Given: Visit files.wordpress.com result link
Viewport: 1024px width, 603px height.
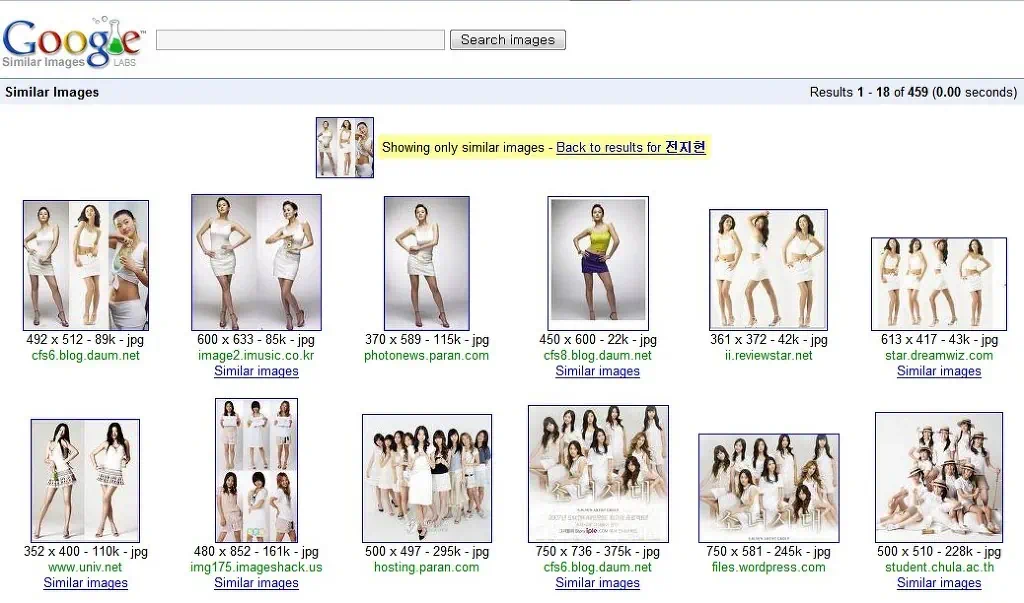Looking at the screenshot, I should click(x=768, y=565).
